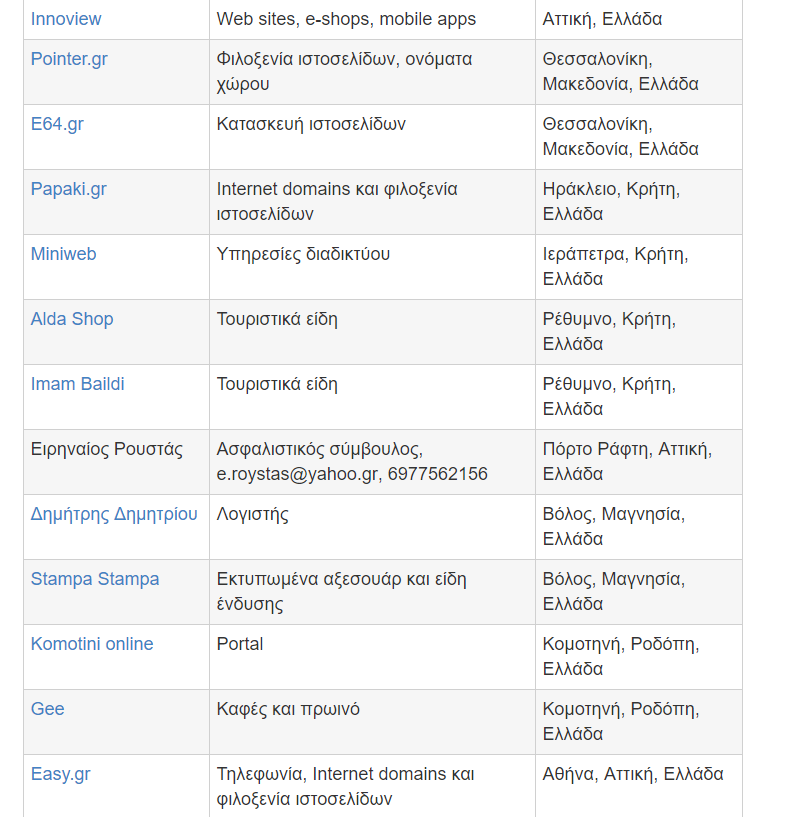The height and width of the screenshot is (817, 800).
Task: Open the Imam Baildi link
Action: 78,384
